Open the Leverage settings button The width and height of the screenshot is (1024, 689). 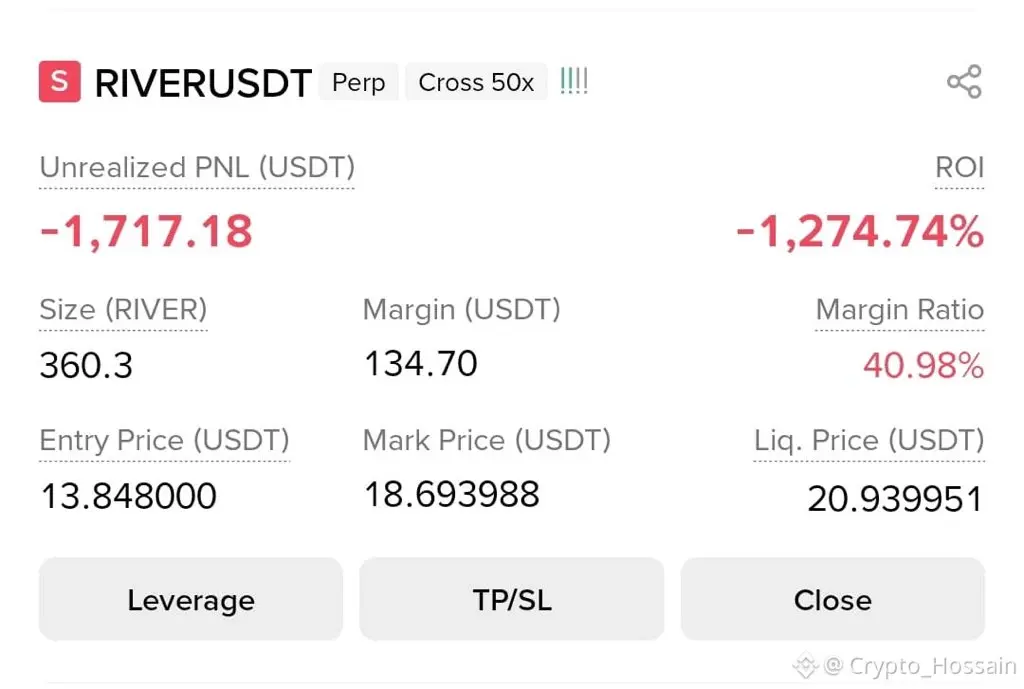(191, 600)
